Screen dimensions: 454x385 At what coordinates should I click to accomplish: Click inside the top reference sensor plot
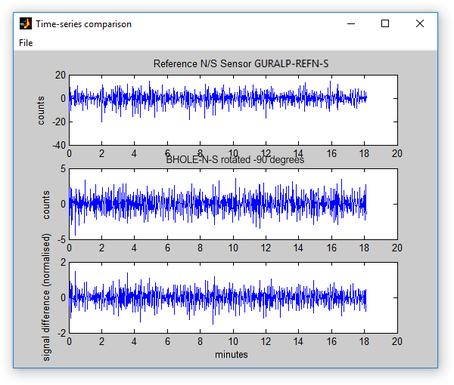(233, 110)
